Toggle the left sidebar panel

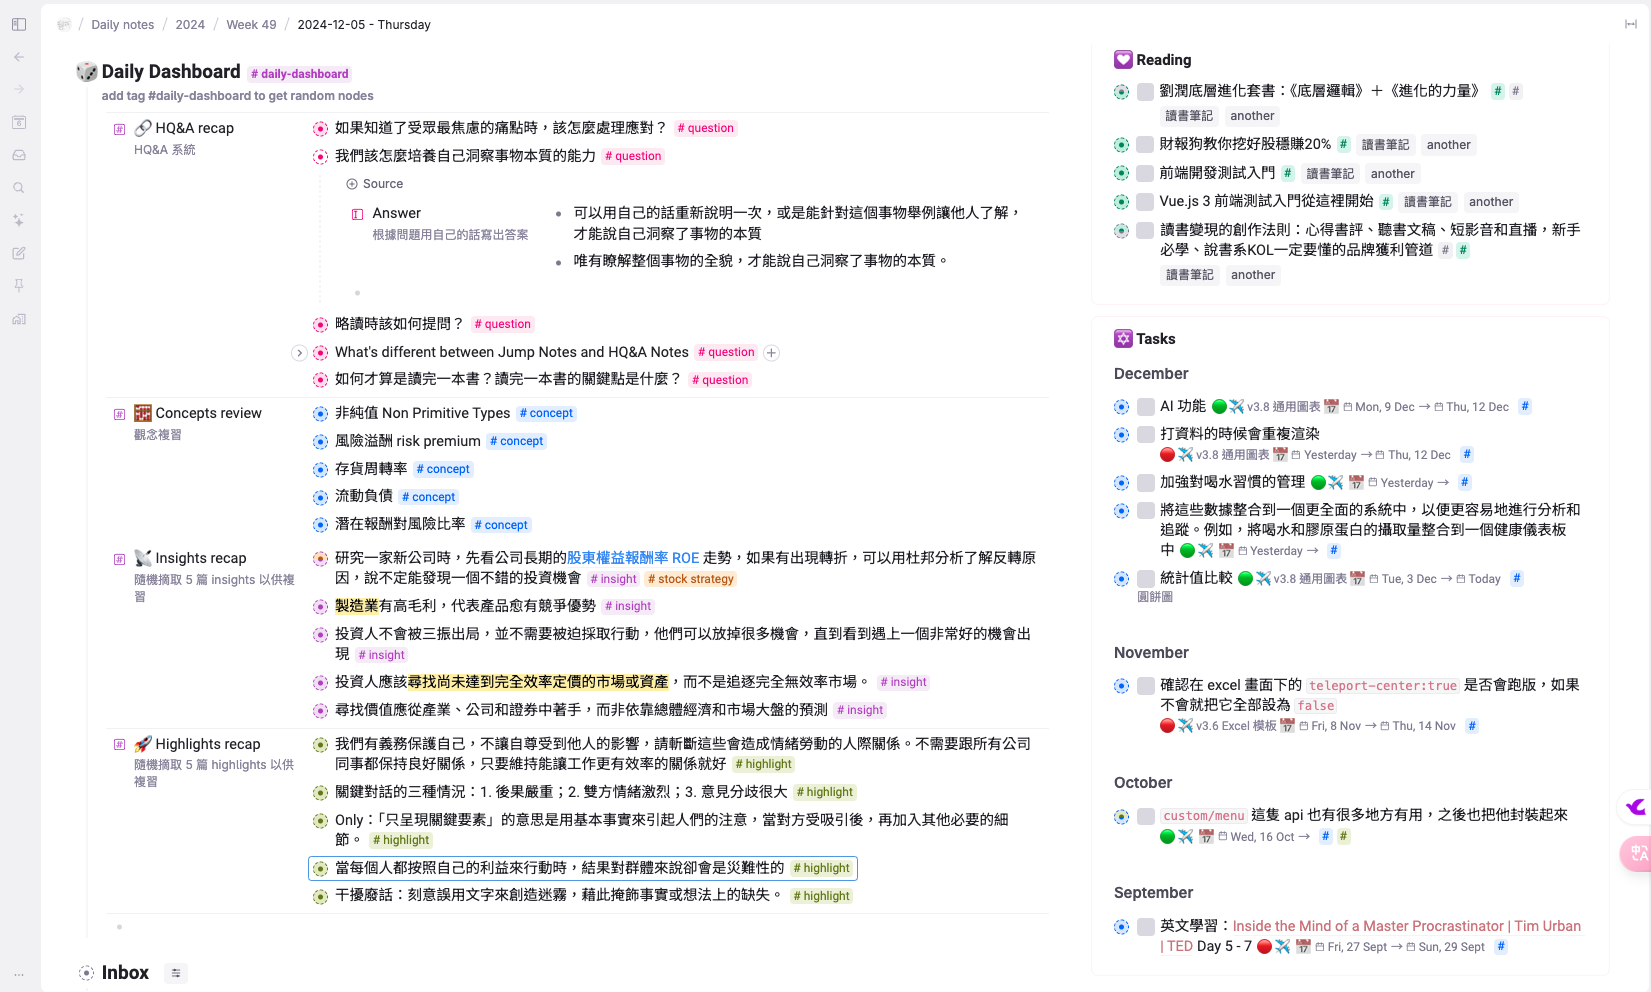[18, 24]
